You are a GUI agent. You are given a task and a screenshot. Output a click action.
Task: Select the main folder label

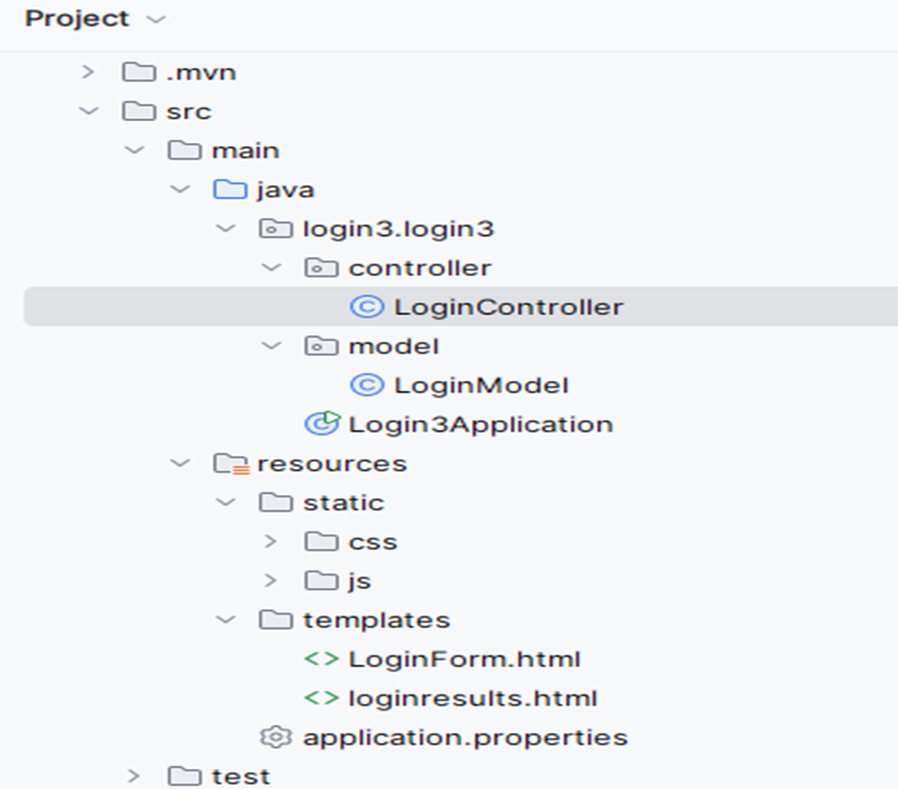[x=245, y=151]
